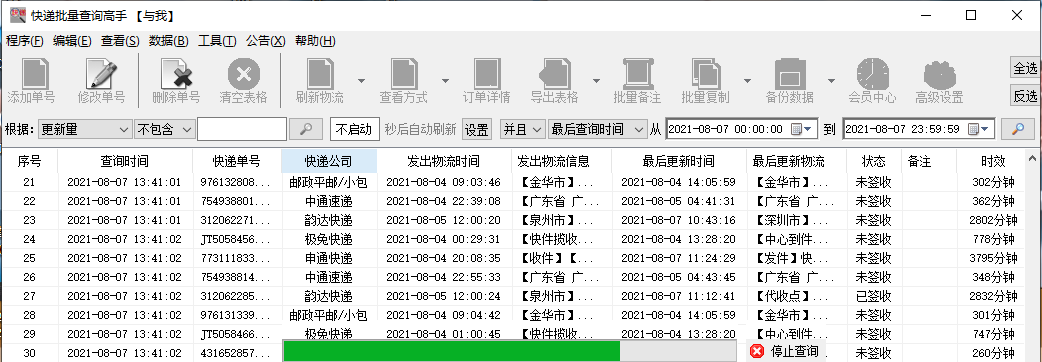Click the 导出表格 icon
Screen dimensions: 1042x362
pos(554,73)
